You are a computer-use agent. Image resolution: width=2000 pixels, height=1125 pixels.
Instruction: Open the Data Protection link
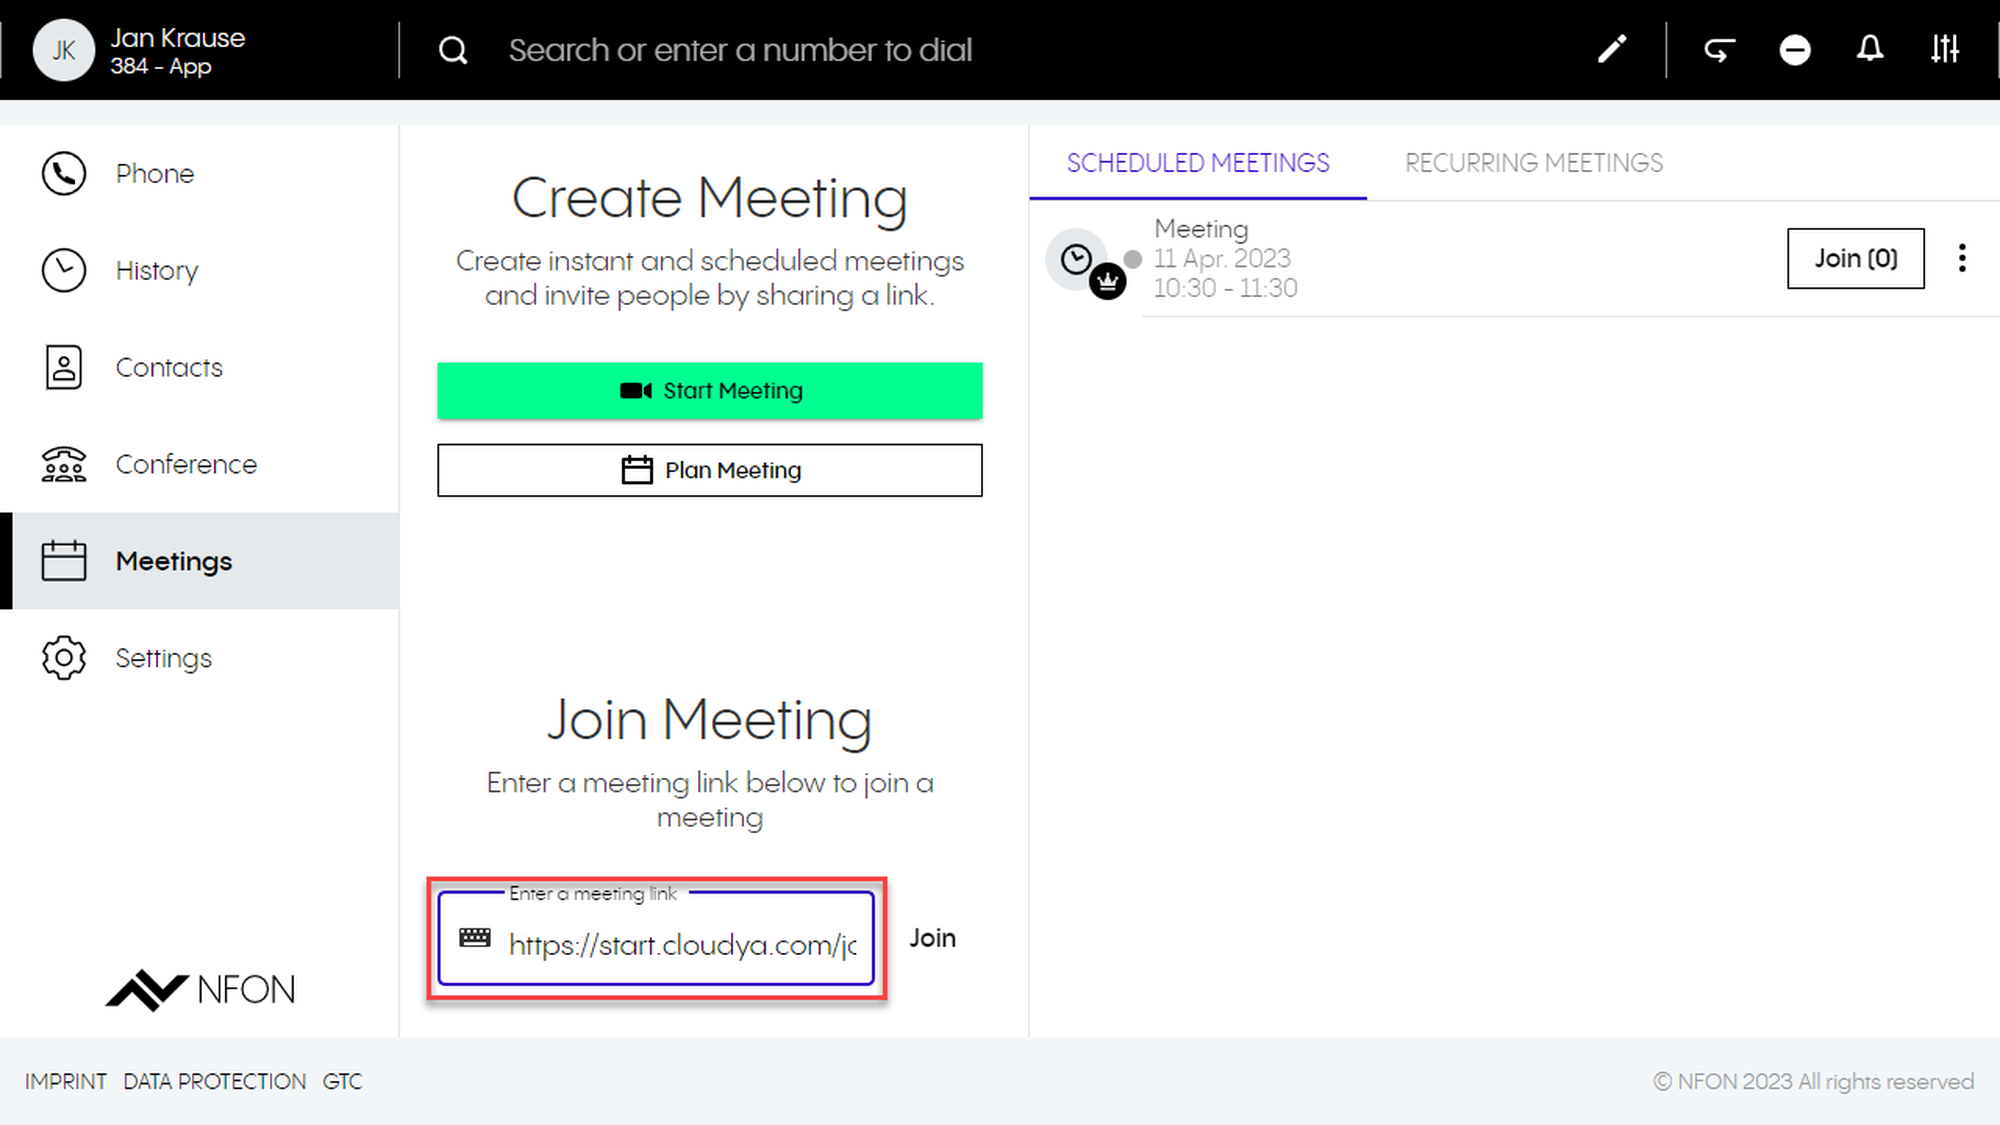(x=214, y=1081)
